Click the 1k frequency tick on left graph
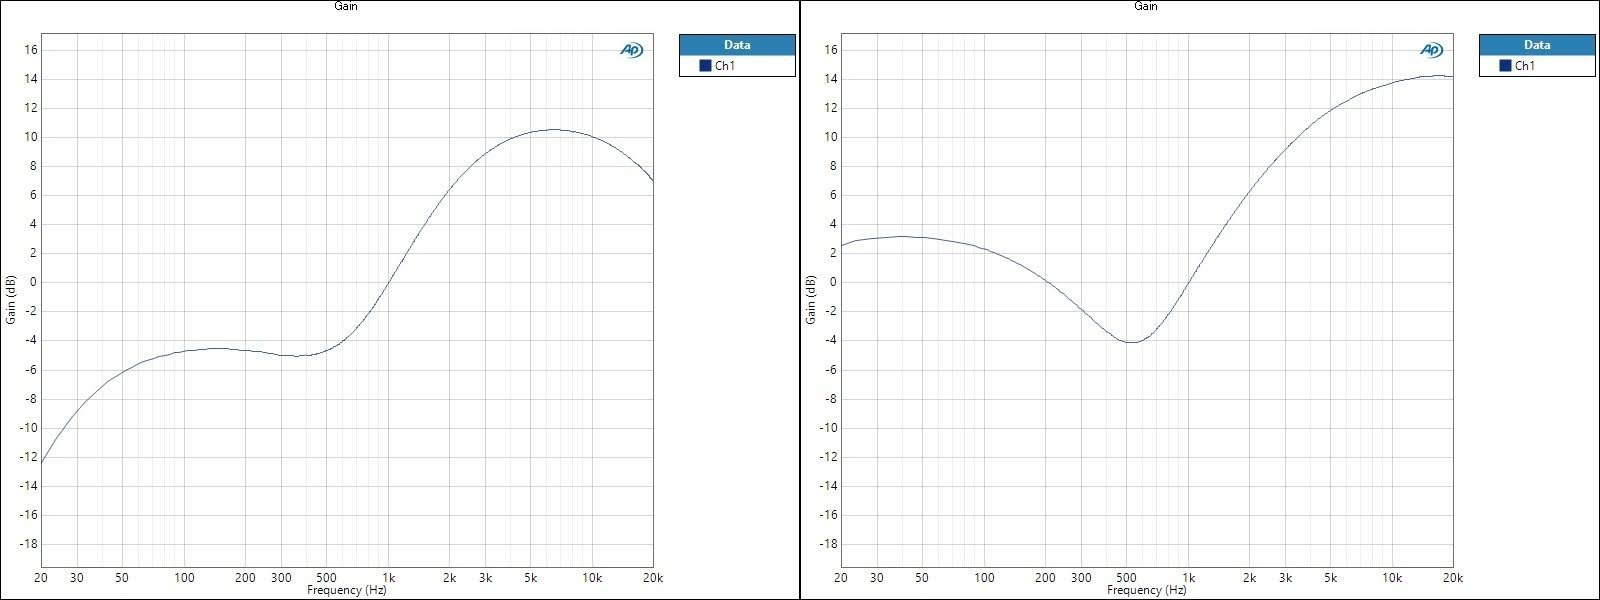Viewport: 1600px width, 600px height. pos(389,578)
